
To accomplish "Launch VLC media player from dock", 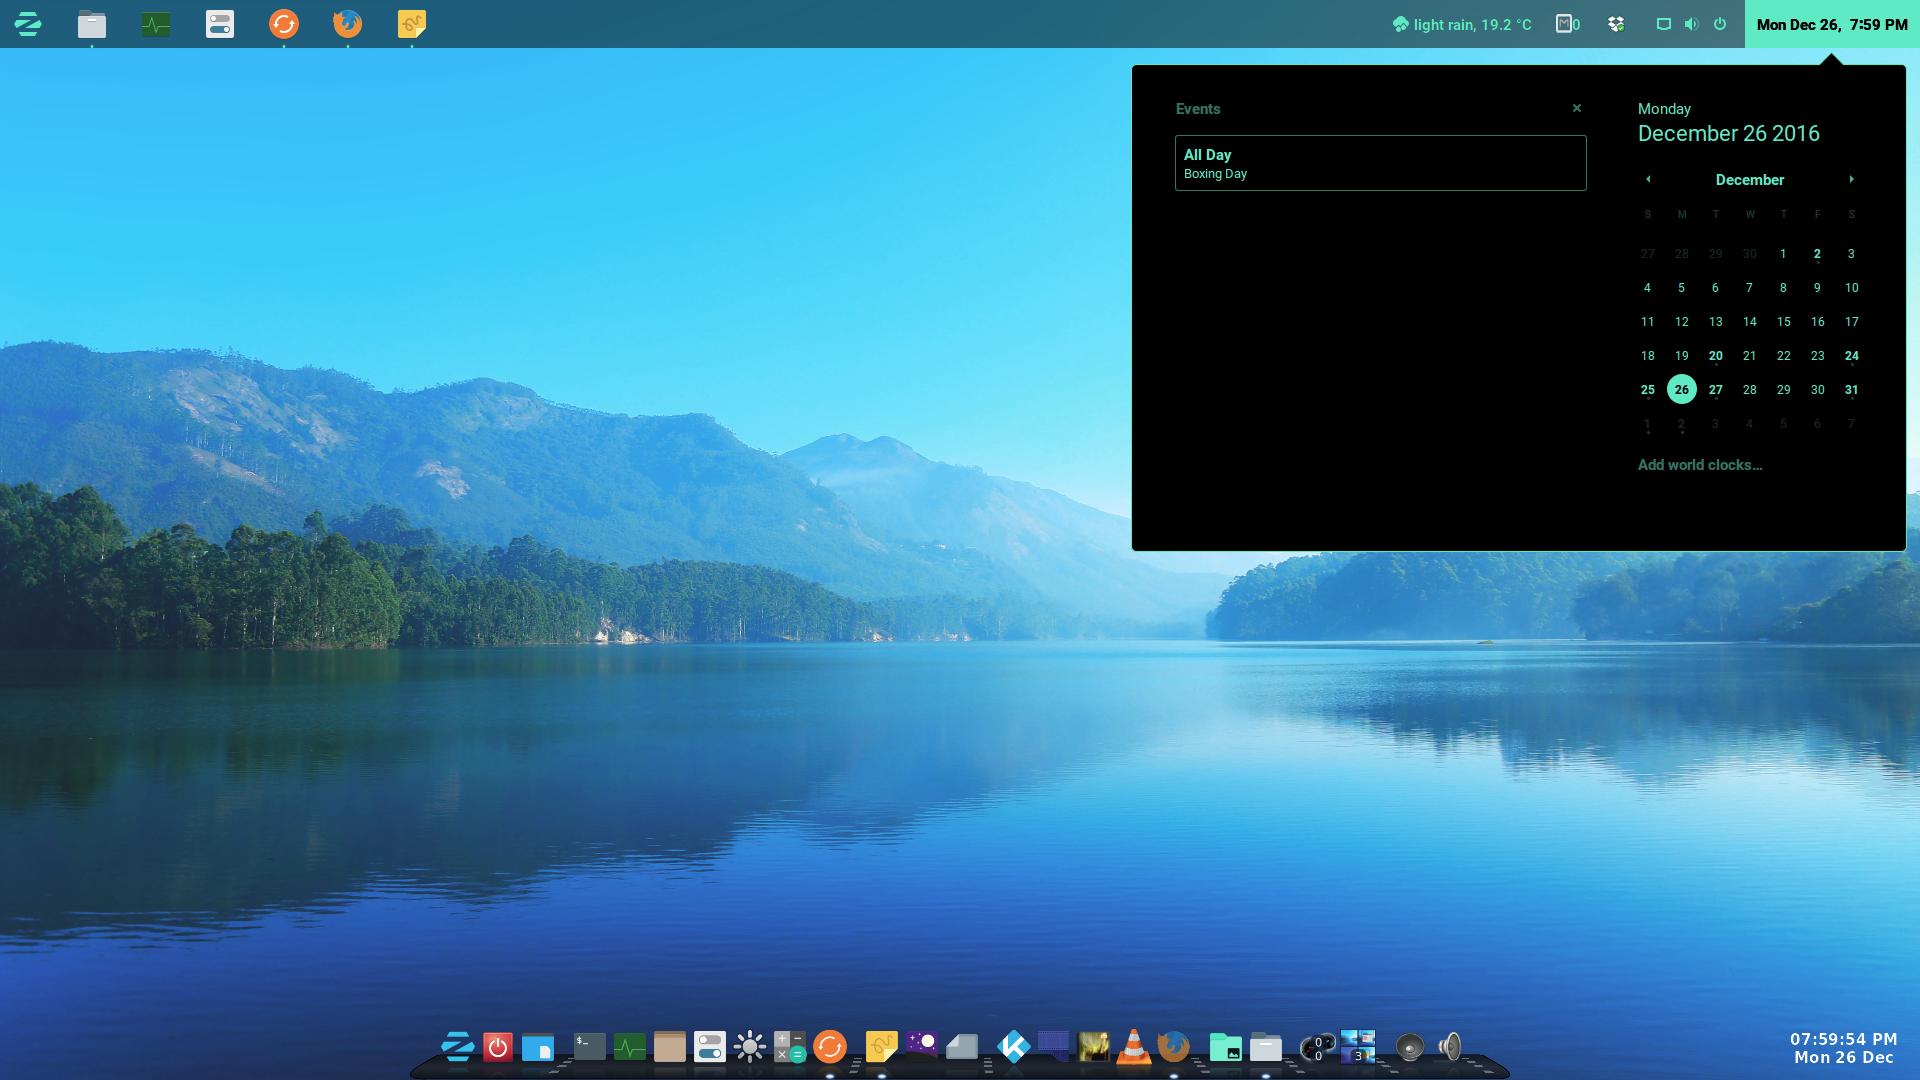I will [x=1133, y=1047].
